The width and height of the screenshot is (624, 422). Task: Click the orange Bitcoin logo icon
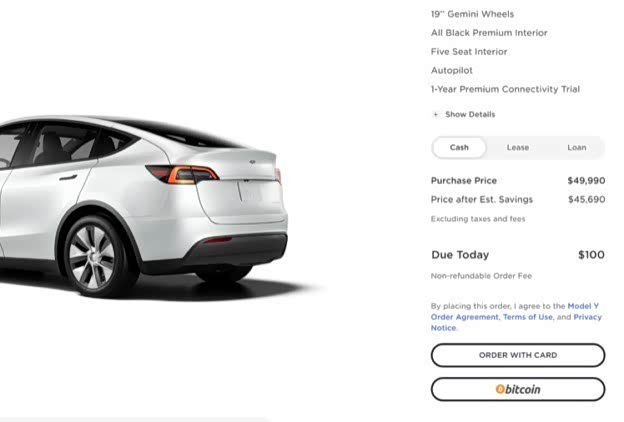(500, 389)
